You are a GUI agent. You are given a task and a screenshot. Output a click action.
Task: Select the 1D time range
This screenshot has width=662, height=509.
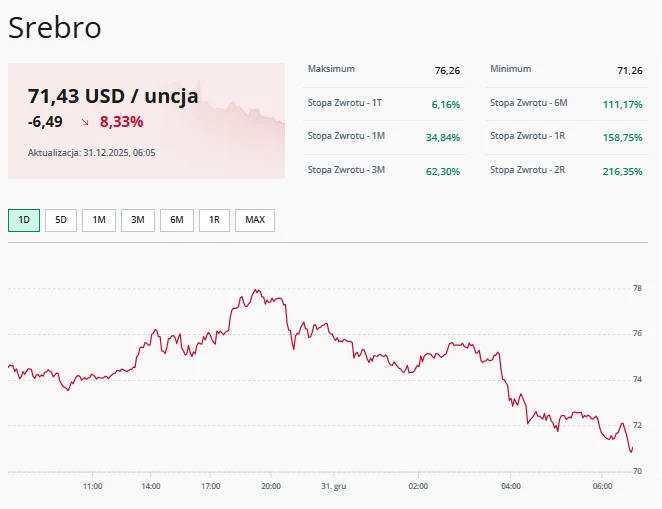24,220
